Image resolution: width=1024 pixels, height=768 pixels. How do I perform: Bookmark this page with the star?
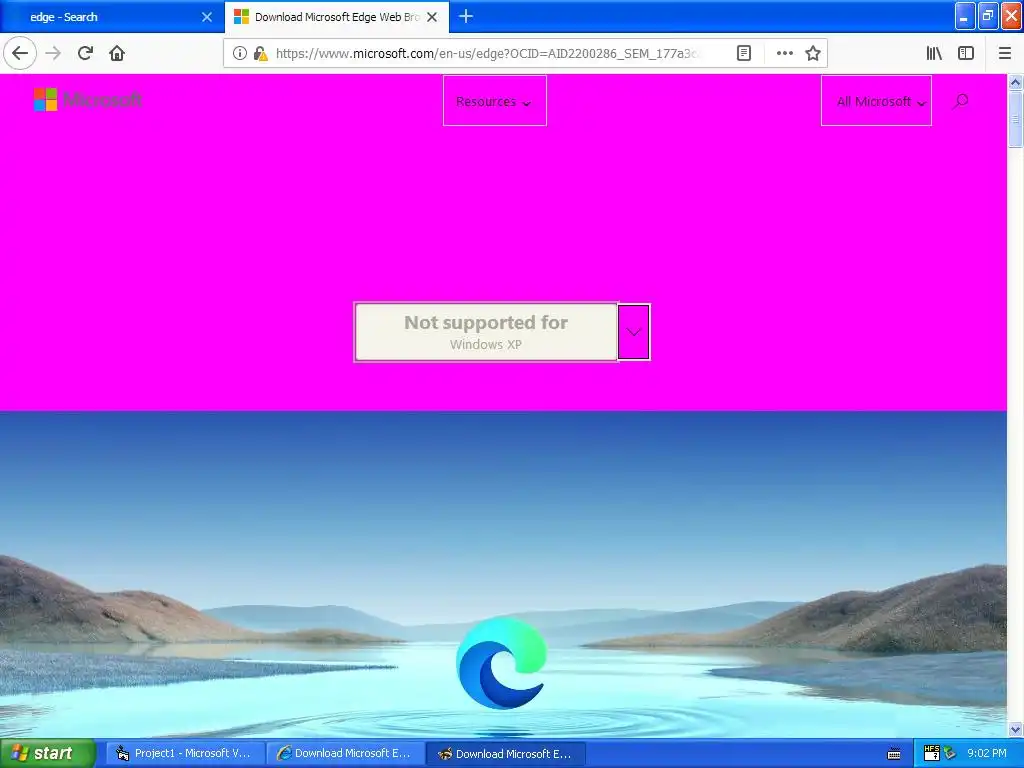click(812, 54)
